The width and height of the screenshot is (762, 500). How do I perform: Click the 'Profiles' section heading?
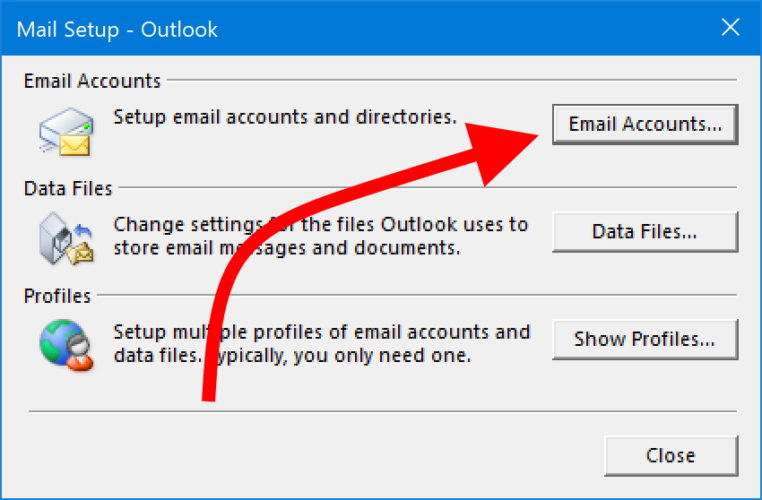57,296
